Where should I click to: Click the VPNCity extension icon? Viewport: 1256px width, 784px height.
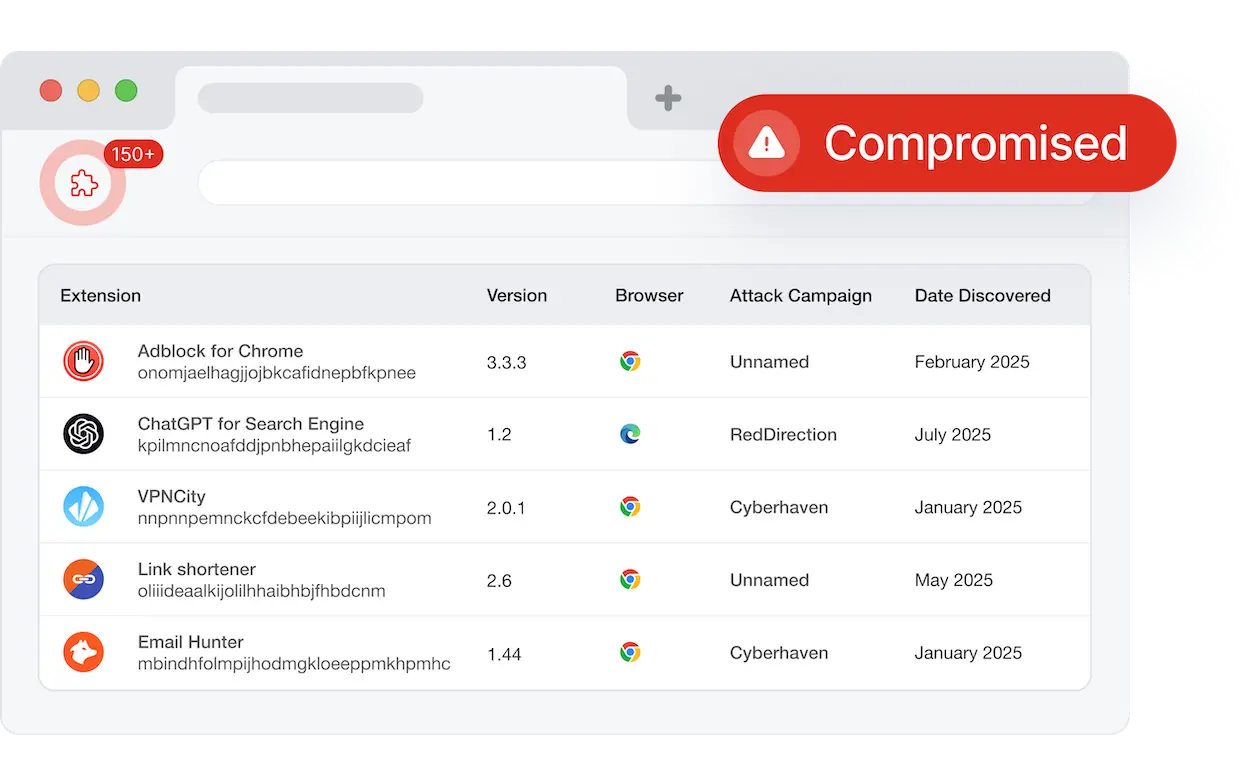(x=83, y=507)
